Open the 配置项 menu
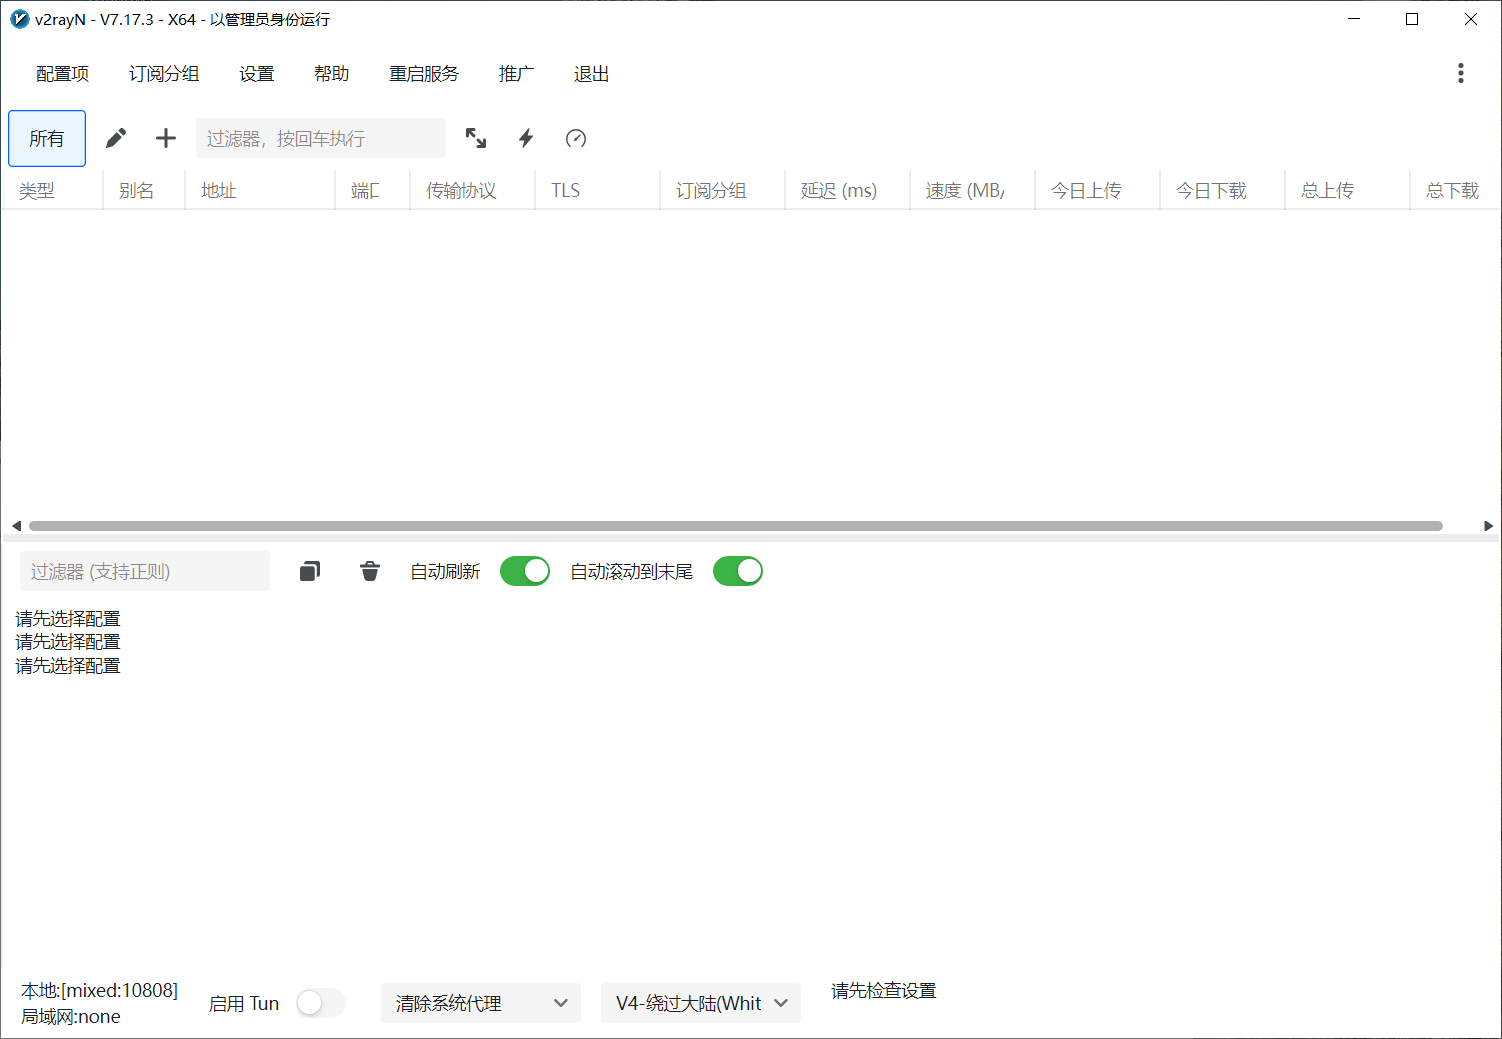This screenshot has width=1502, height=1039. (x=63, y=74)
